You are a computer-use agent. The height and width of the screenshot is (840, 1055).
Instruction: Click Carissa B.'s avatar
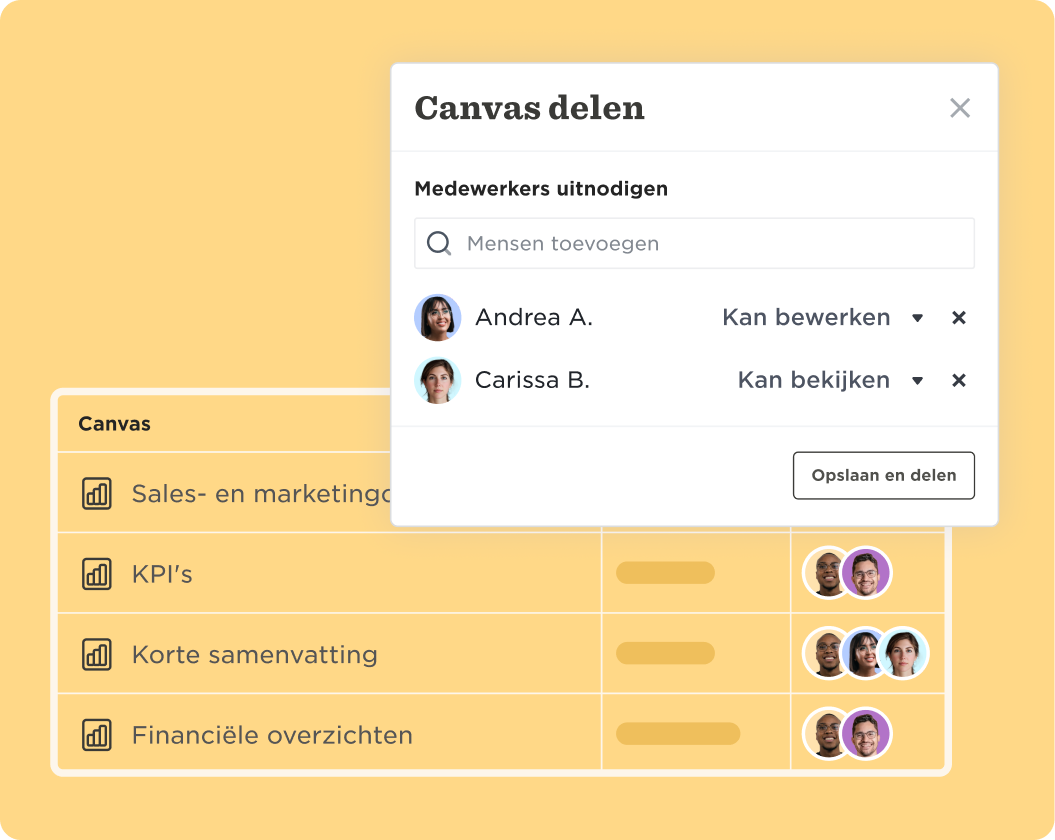point(437,380)
